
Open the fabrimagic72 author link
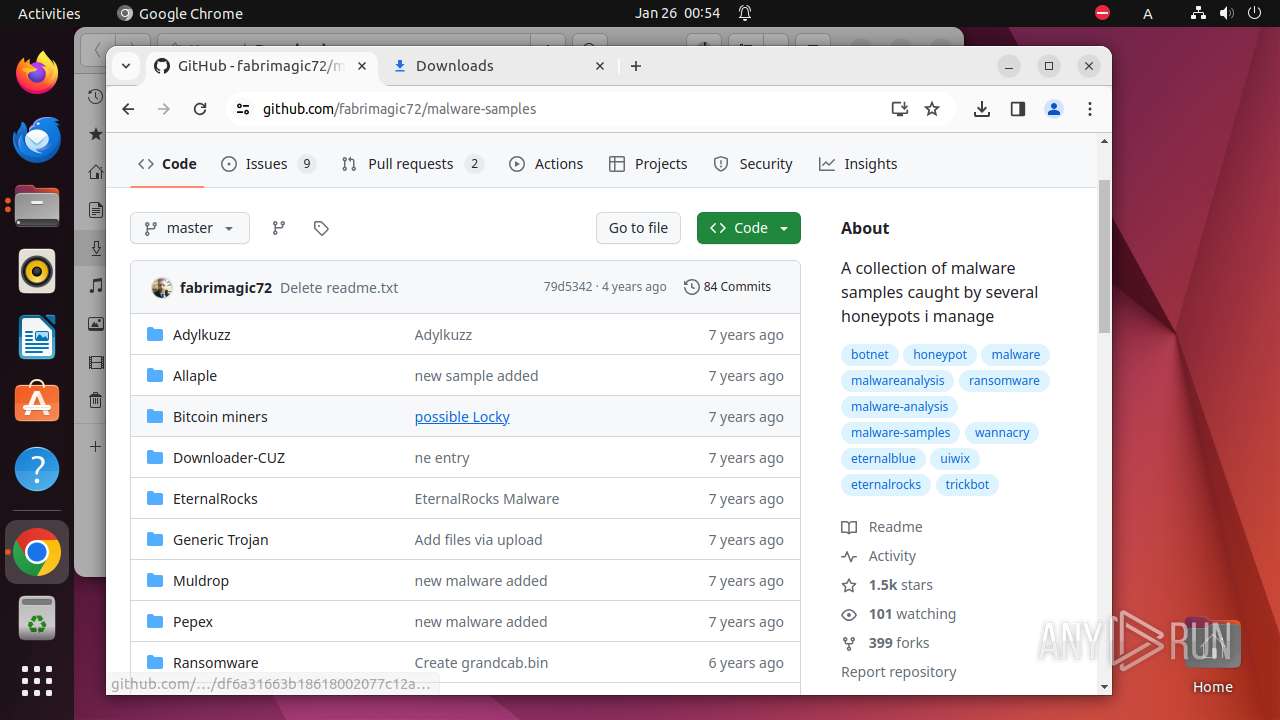coord(226,287)
